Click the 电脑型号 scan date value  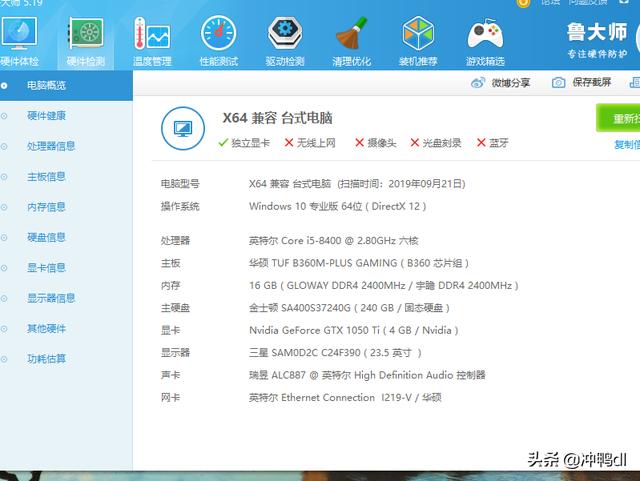point(357,184)
